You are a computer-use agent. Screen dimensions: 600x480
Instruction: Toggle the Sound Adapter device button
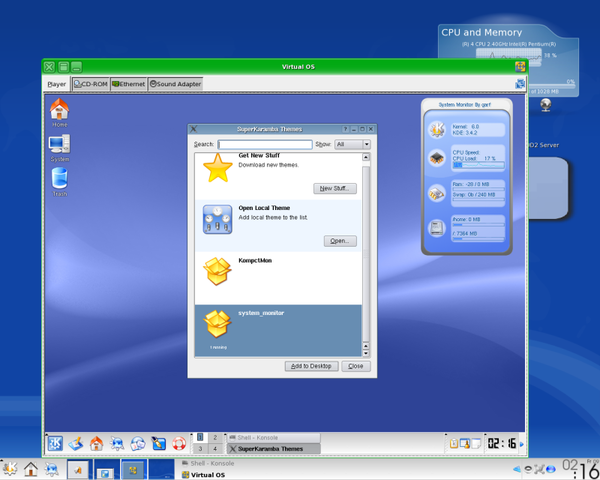tap(175, 84)
